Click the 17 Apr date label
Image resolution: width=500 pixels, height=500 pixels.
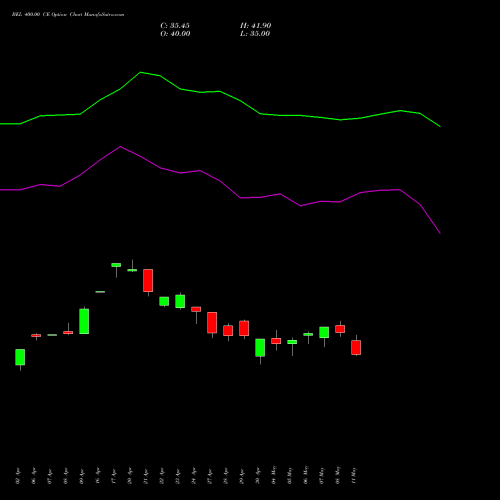coord(114,476)
